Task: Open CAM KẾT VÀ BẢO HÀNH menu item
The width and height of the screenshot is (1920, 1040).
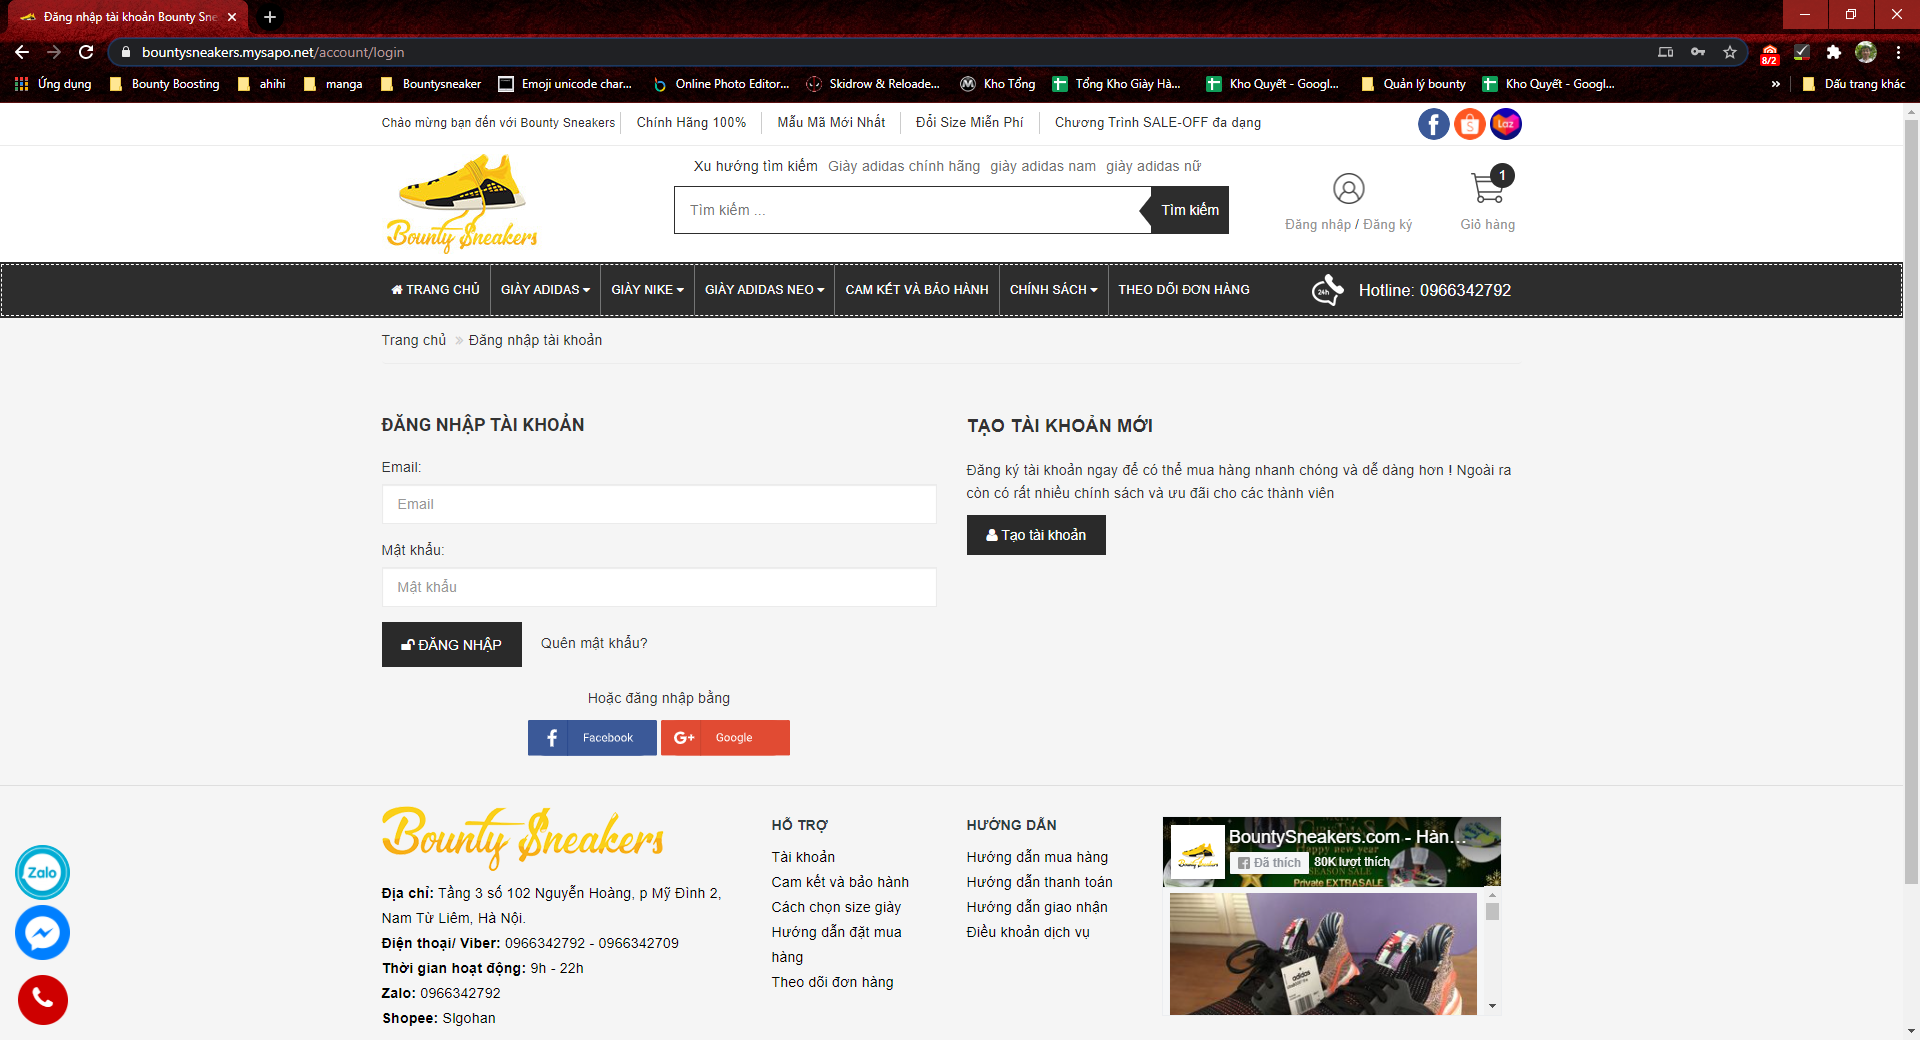Action: pyautogui.click(x=917, y=290)
